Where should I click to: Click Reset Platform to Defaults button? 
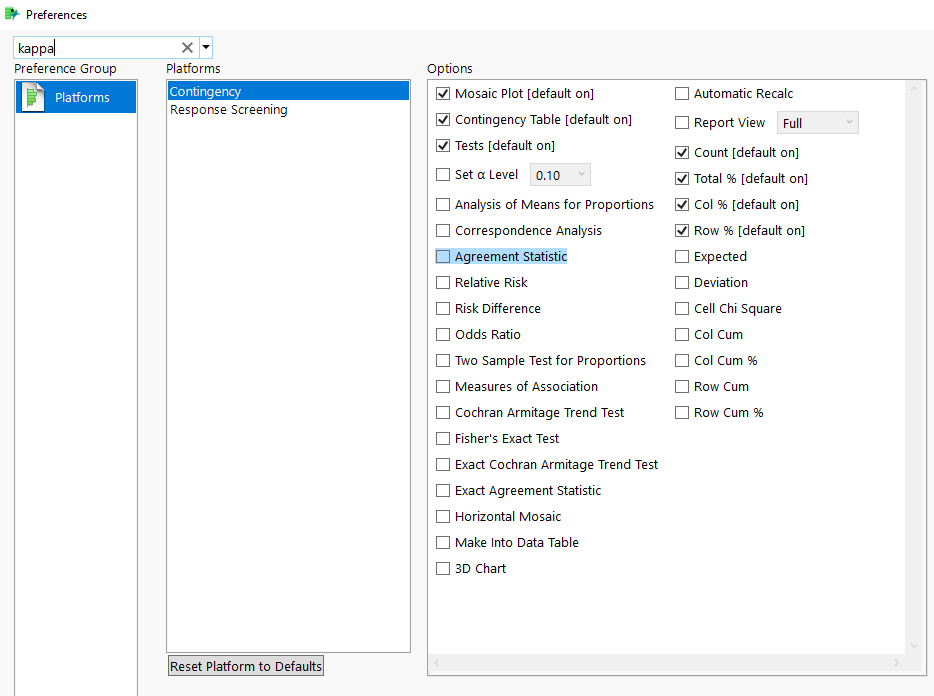pos(246,666)
